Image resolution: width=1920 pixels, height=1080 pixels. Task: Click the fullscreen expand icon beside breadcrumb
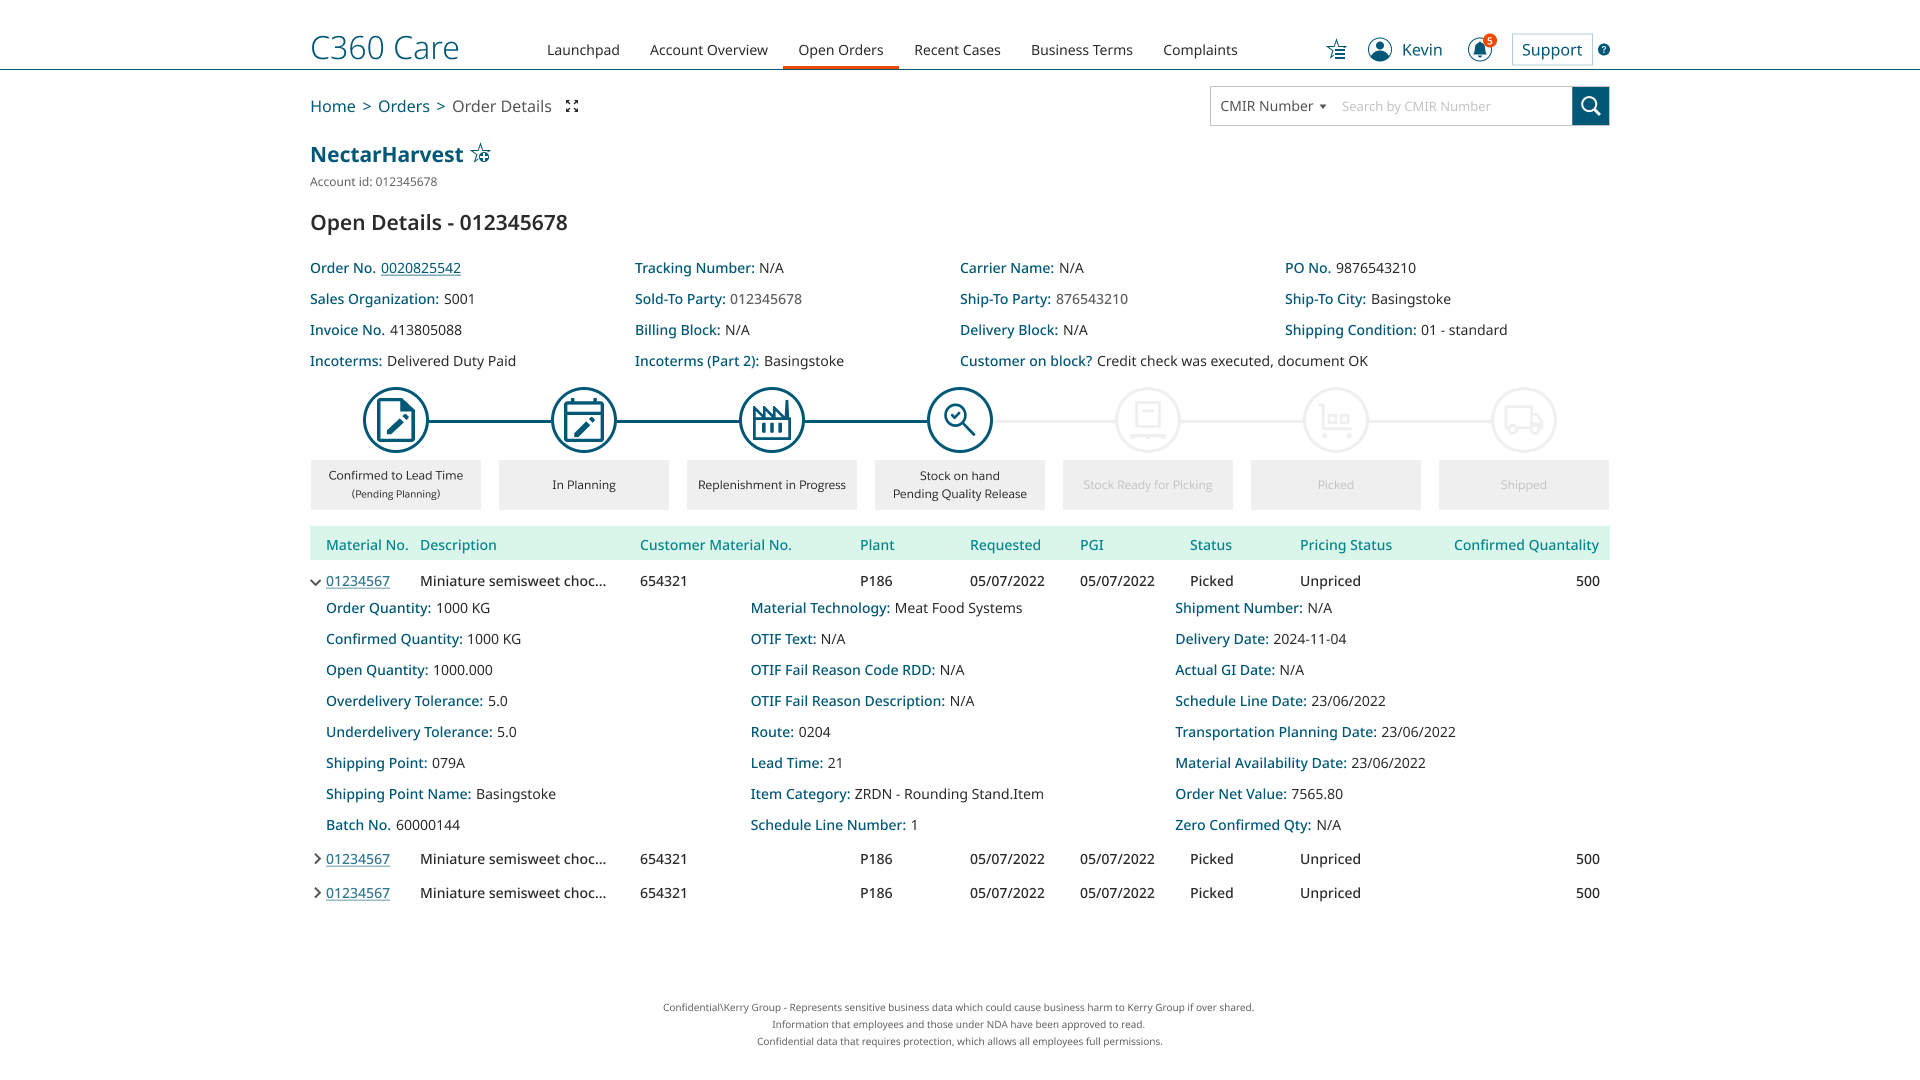572,106
